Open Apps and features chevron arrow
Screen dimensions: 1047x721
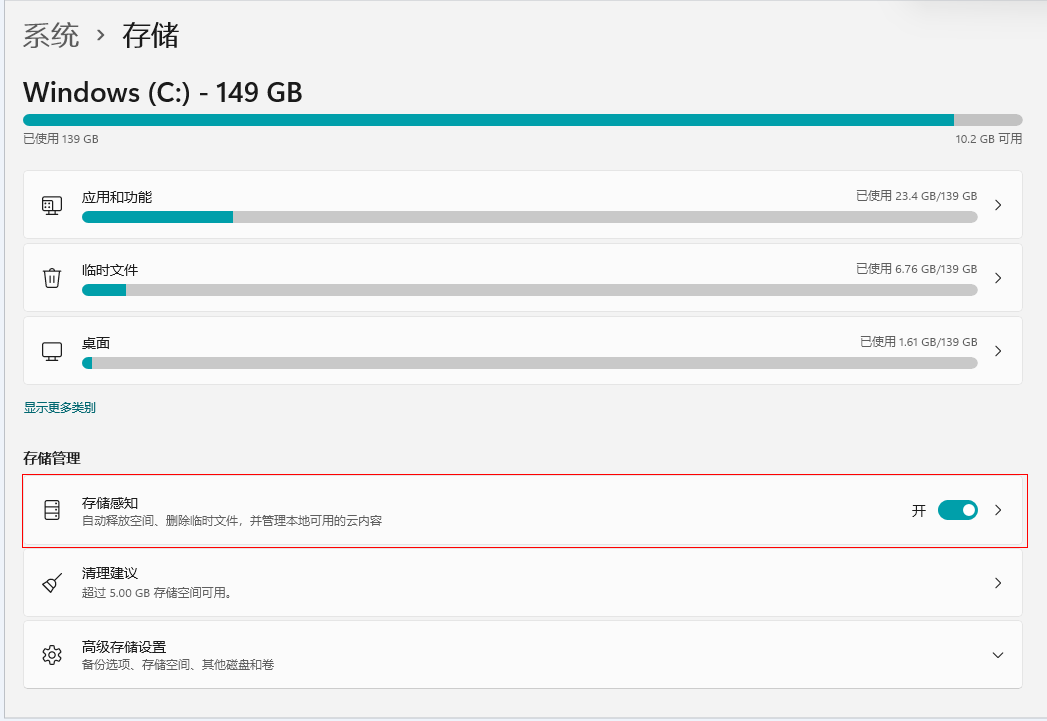click(998, 205)
